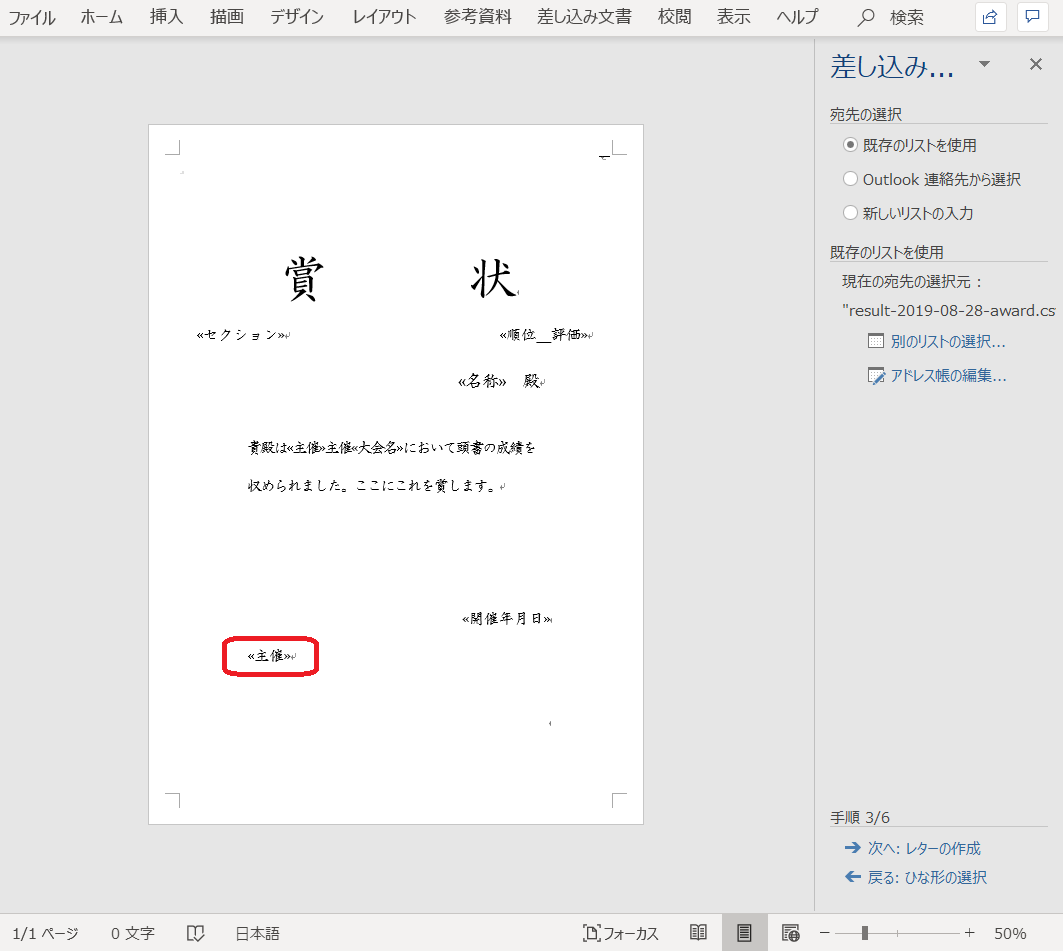The image size is (1063, 951).
Task: Expand the mail merge pane options arrow
Action: [984, 65]
